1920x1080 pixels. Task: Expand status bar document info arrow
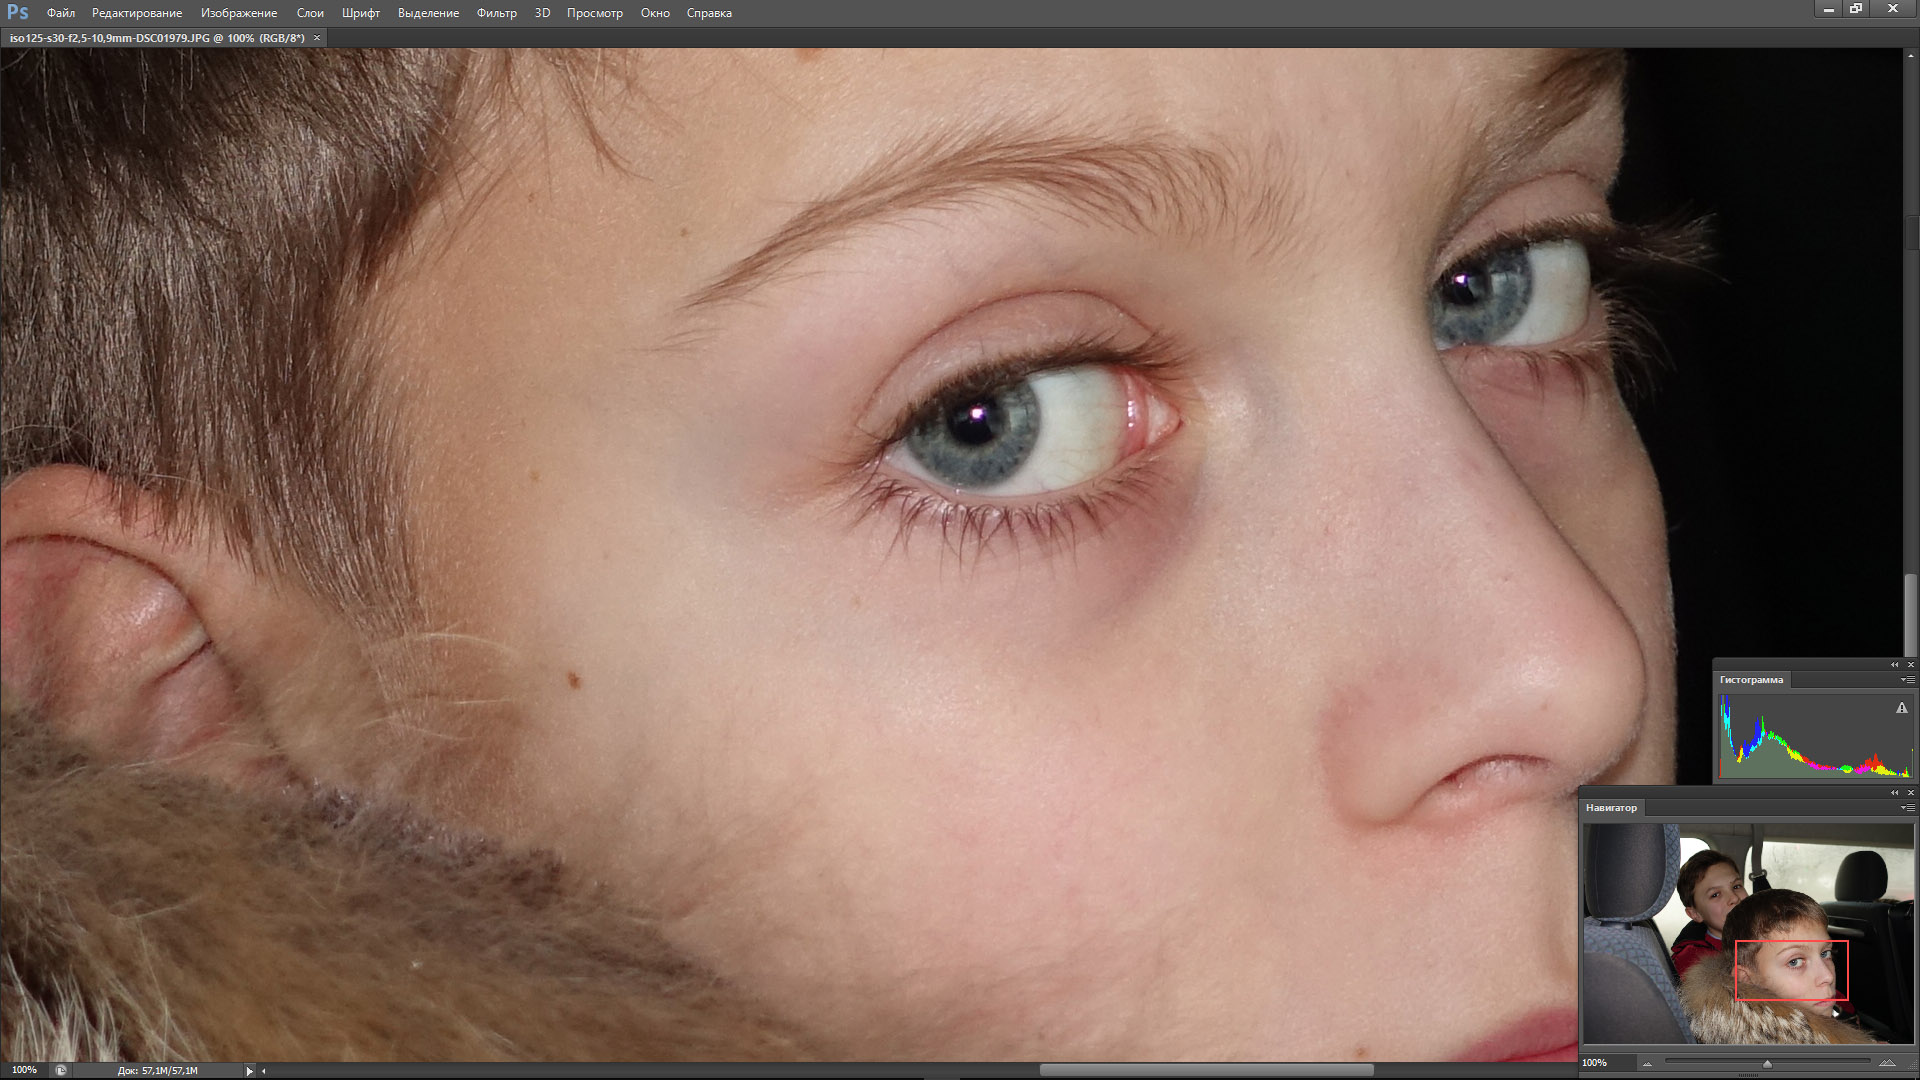(249, 1070)
